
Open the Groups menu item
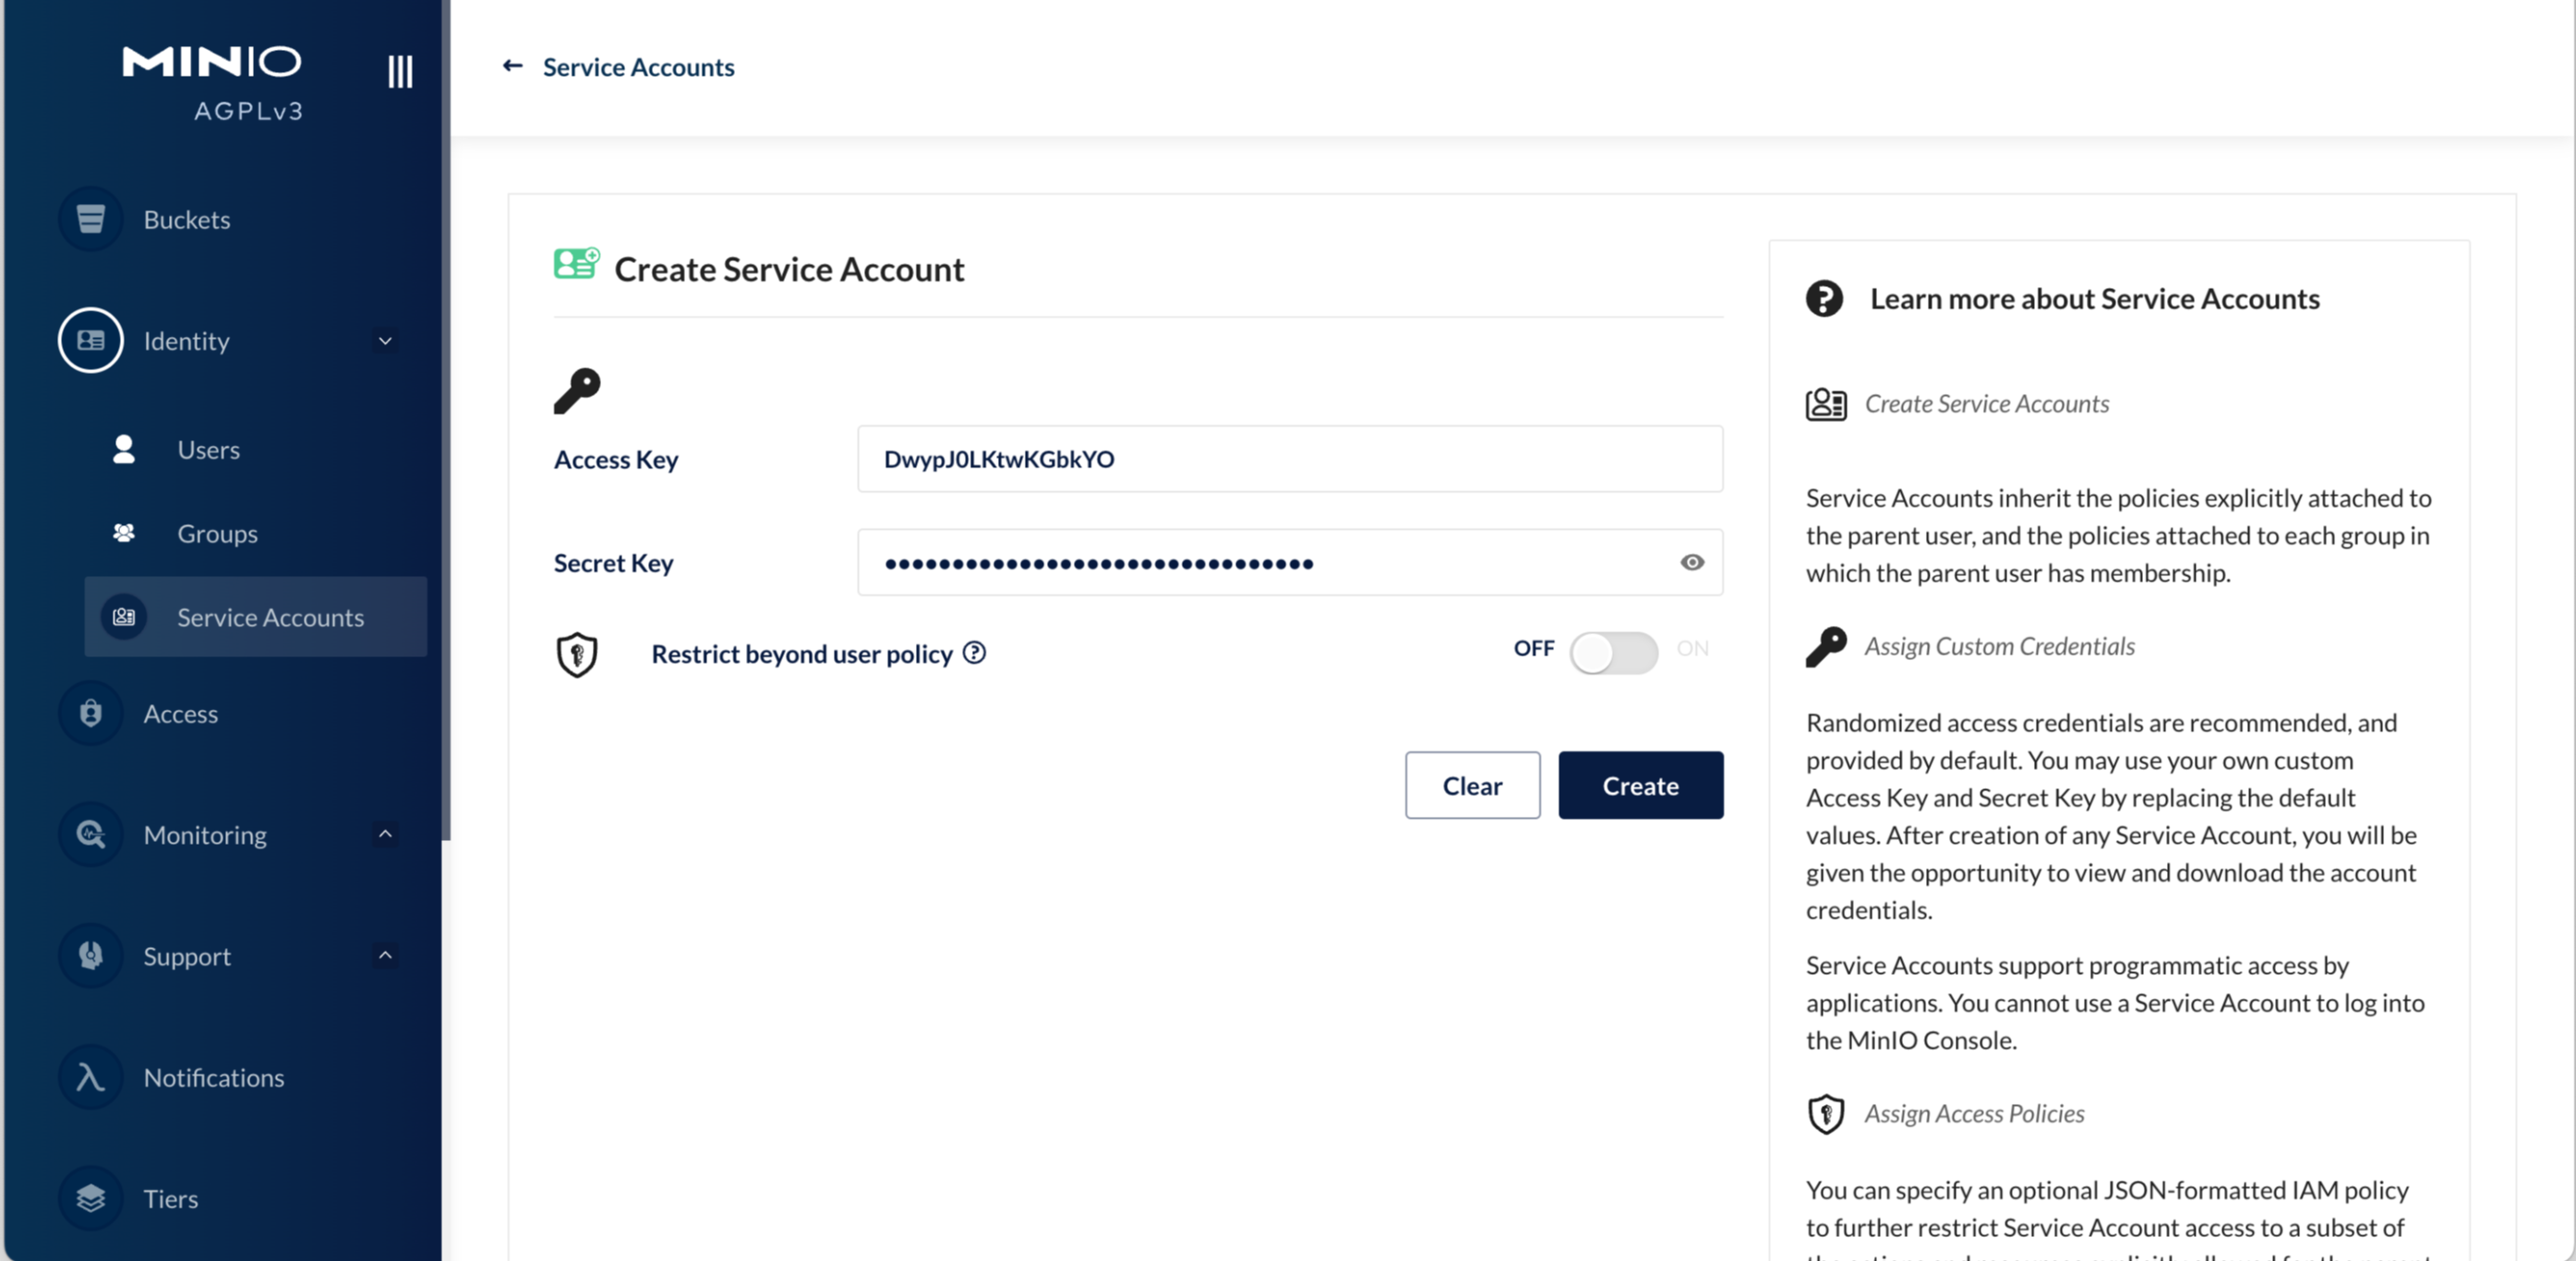pyautogui.click(x=217, y=534)
